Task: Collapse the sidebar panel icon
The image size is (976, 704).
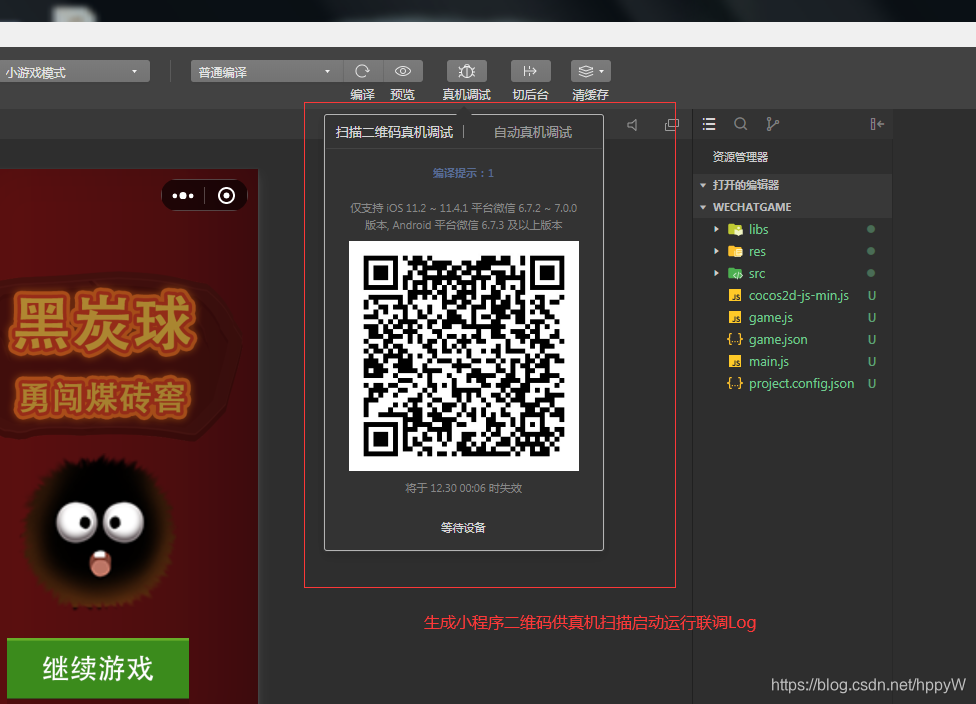Action: tap(877, 124)
